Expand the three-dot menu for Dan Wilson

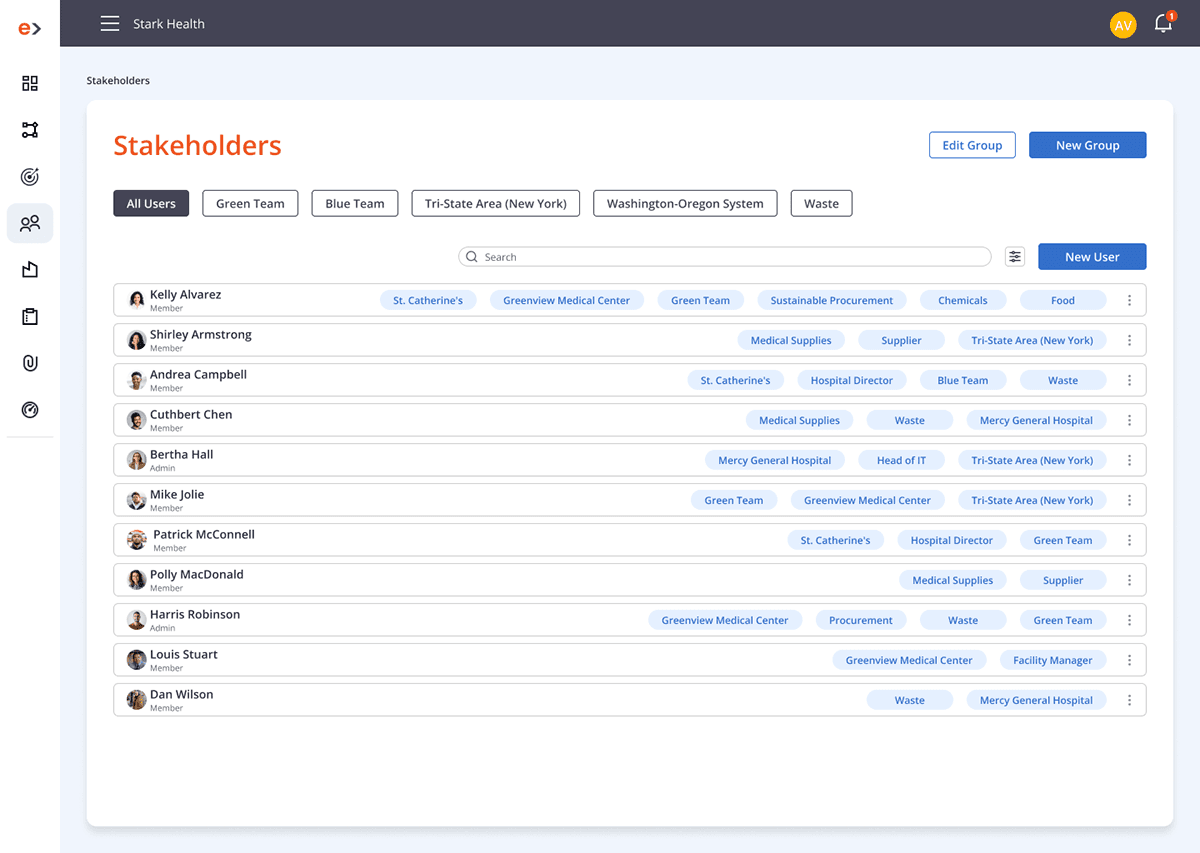pos(1129,700)
